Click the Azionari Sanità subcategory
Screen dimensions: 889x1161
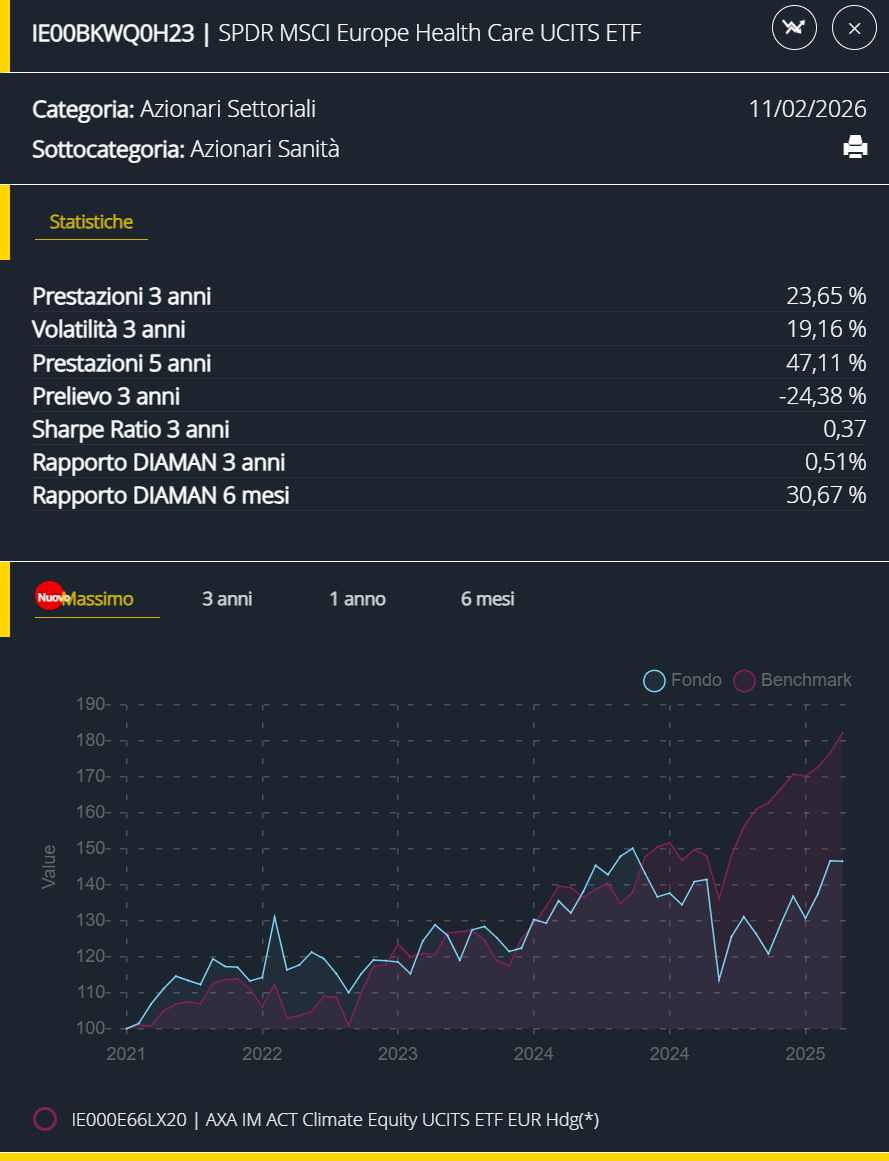click(x=265, y=150)
